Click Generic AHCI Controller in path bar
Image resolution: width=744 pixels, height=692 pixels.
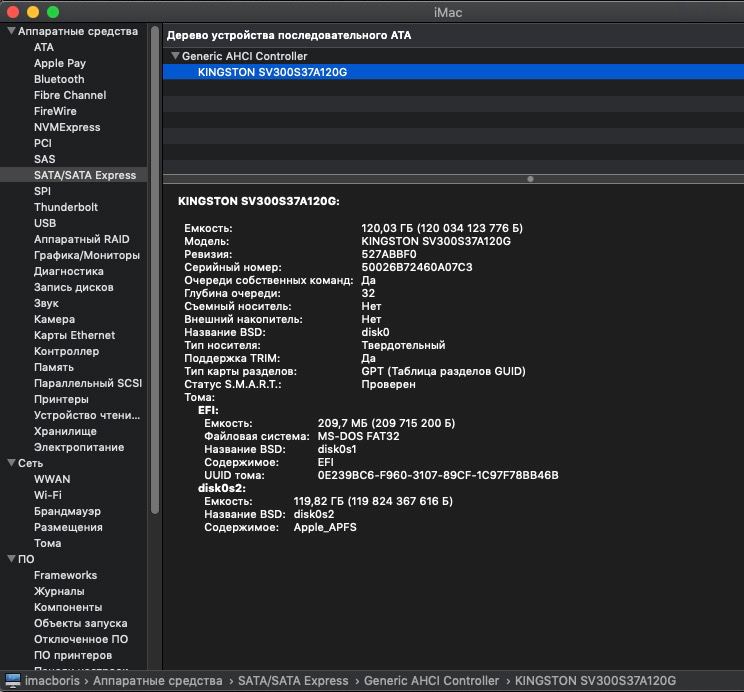click(x=431, y=680)
